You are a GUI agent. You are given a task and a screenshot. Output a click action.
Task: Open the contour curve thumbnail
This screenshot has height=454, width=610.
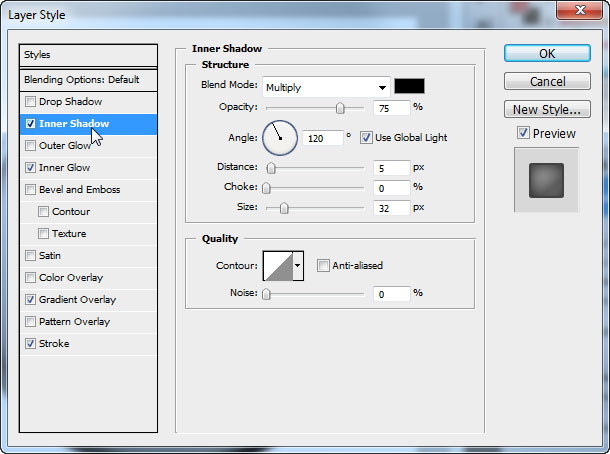click(x=277, y=266)
